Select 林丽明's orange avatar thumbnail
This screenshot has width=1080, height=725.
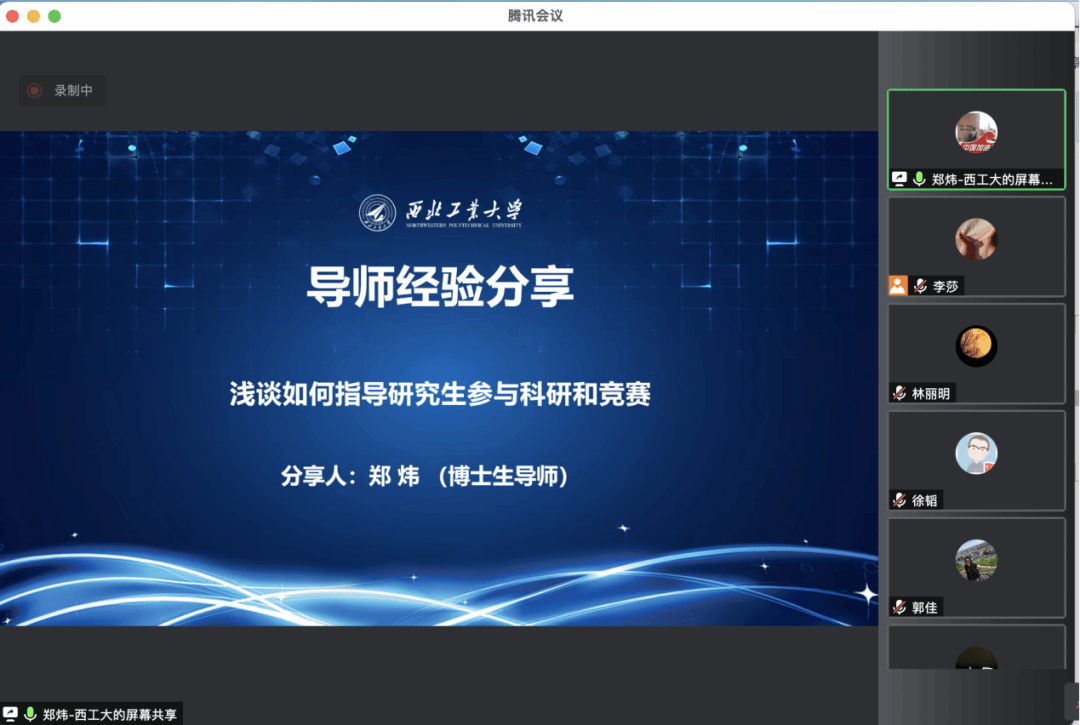pyautogui.click(x=976, y=346)
